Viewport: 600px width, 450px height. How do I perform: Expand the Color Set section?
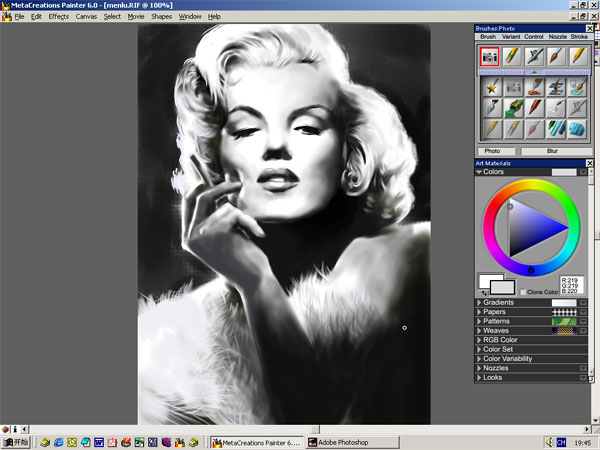point(479,349)
